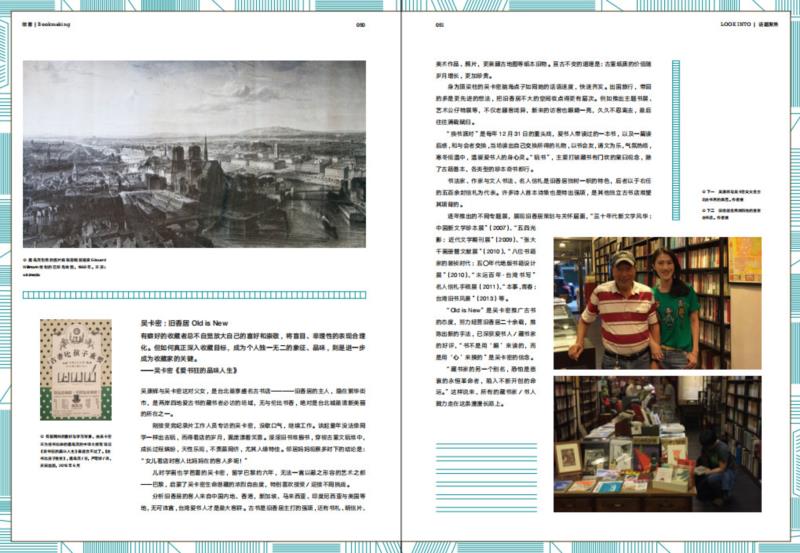Click the line beginning ""Old is New" 是吴卡密"

[x=490, y=310]
